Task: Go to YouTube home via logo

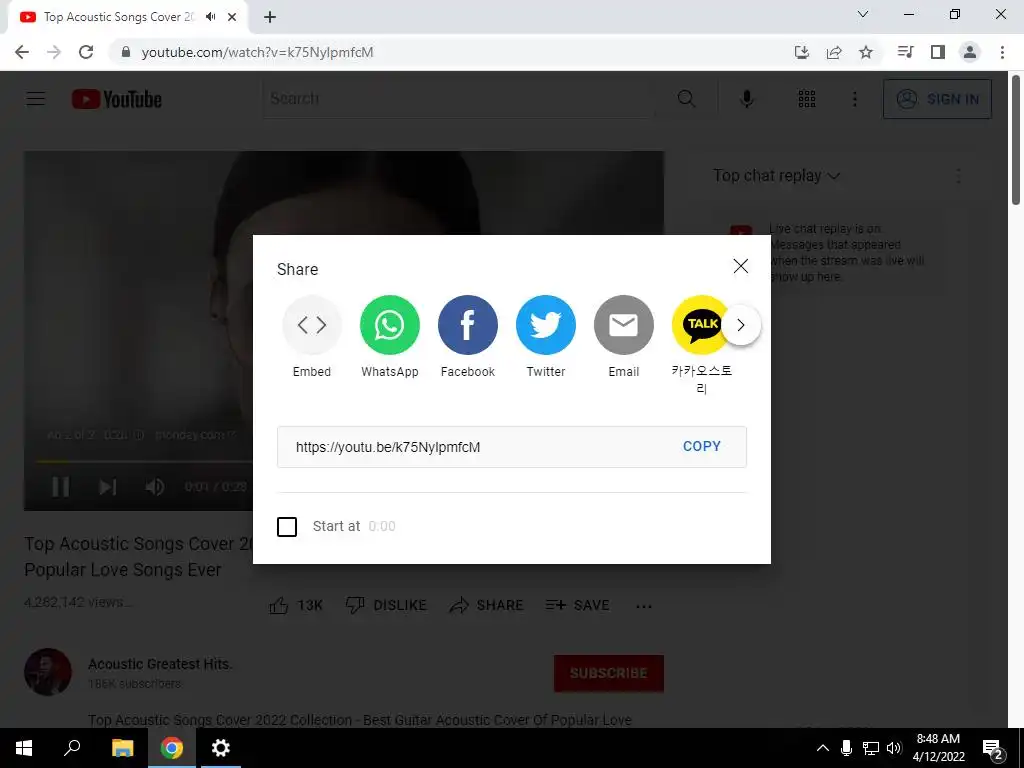Action: [117, 99]
